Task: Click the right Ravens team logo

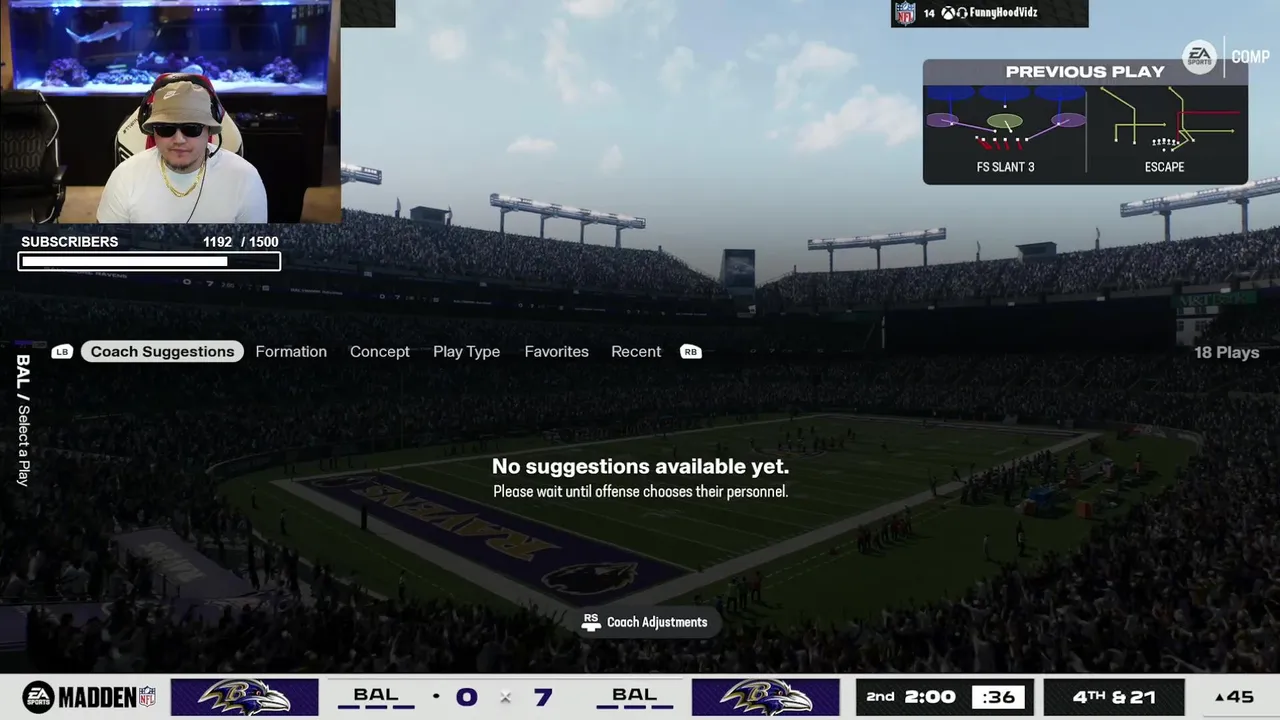Action: point(765,697)
